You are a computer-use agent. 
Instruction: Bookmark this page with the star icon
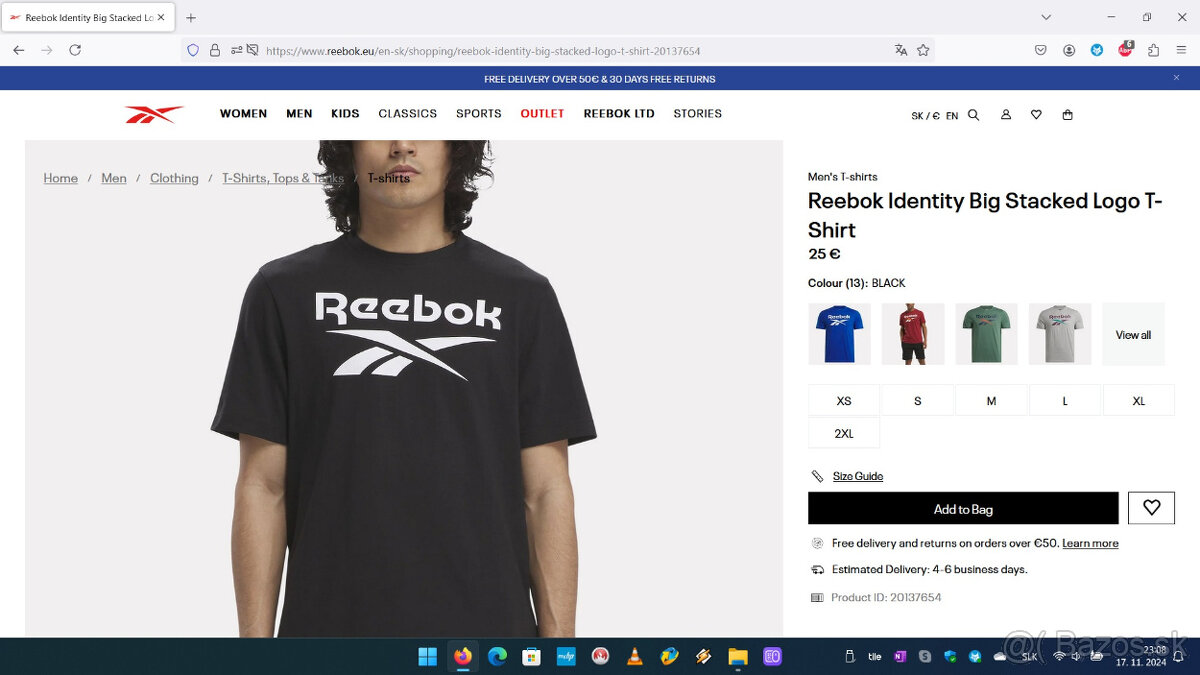[923, 50]
